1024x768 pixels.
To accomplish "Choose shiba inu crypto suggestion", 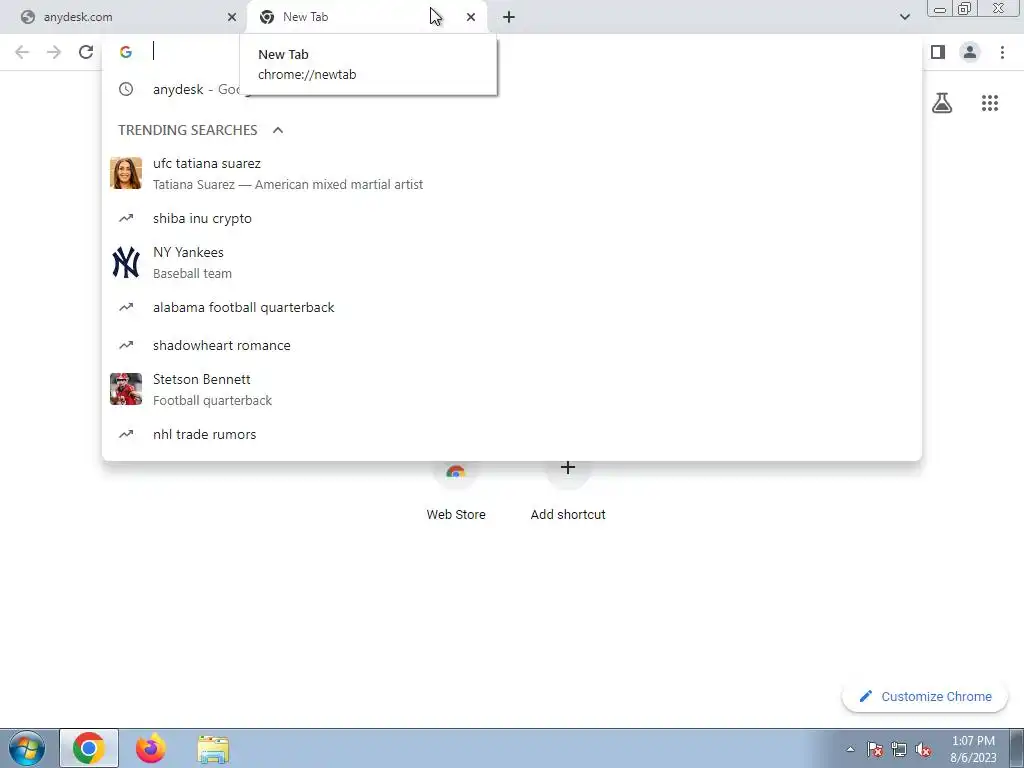I will [512, 218].
